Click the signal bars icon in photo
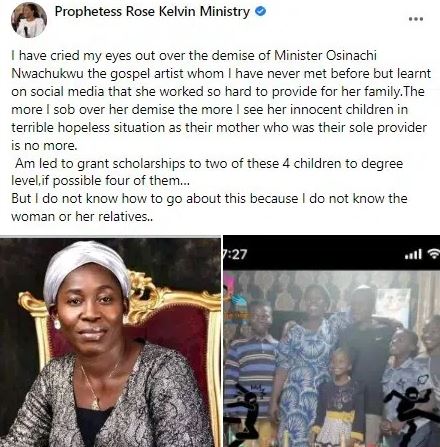 tap(413, 254)
